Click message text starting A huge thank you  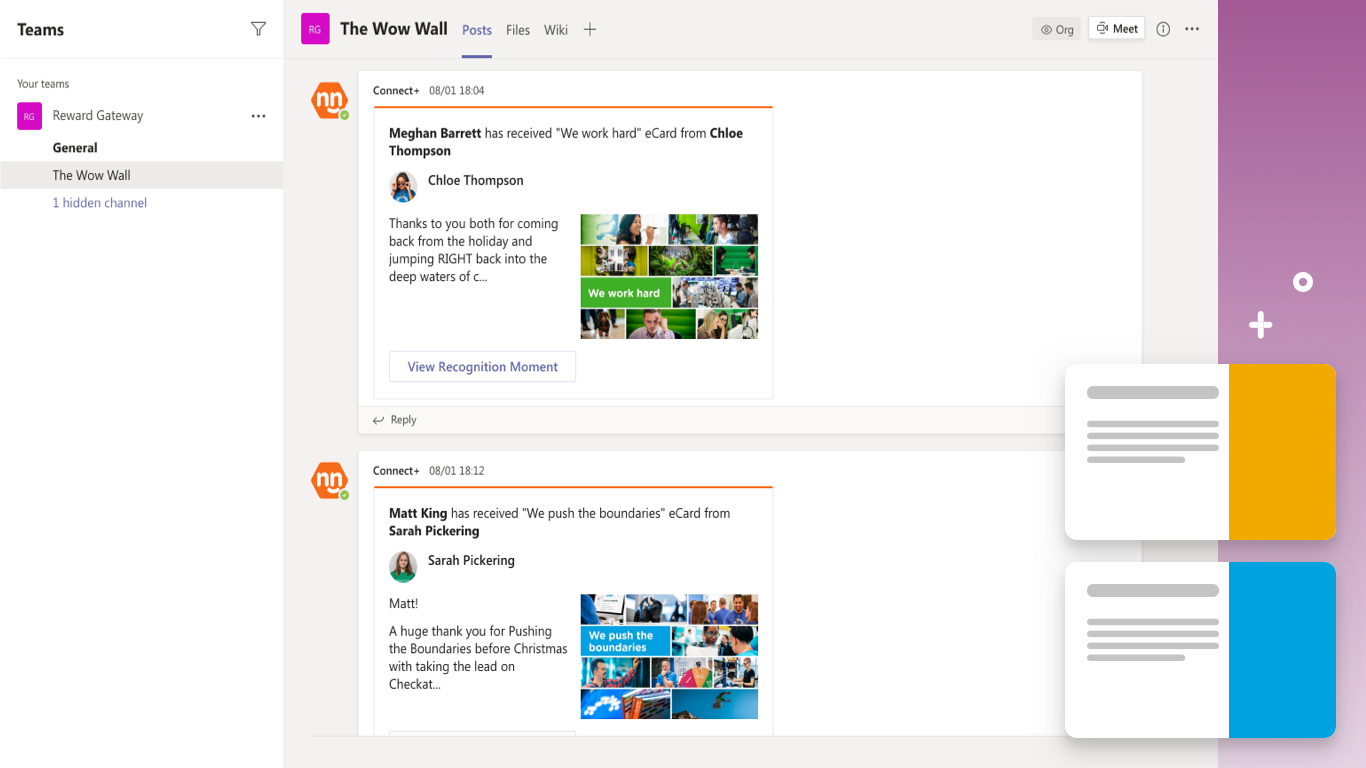pos(478,657)
